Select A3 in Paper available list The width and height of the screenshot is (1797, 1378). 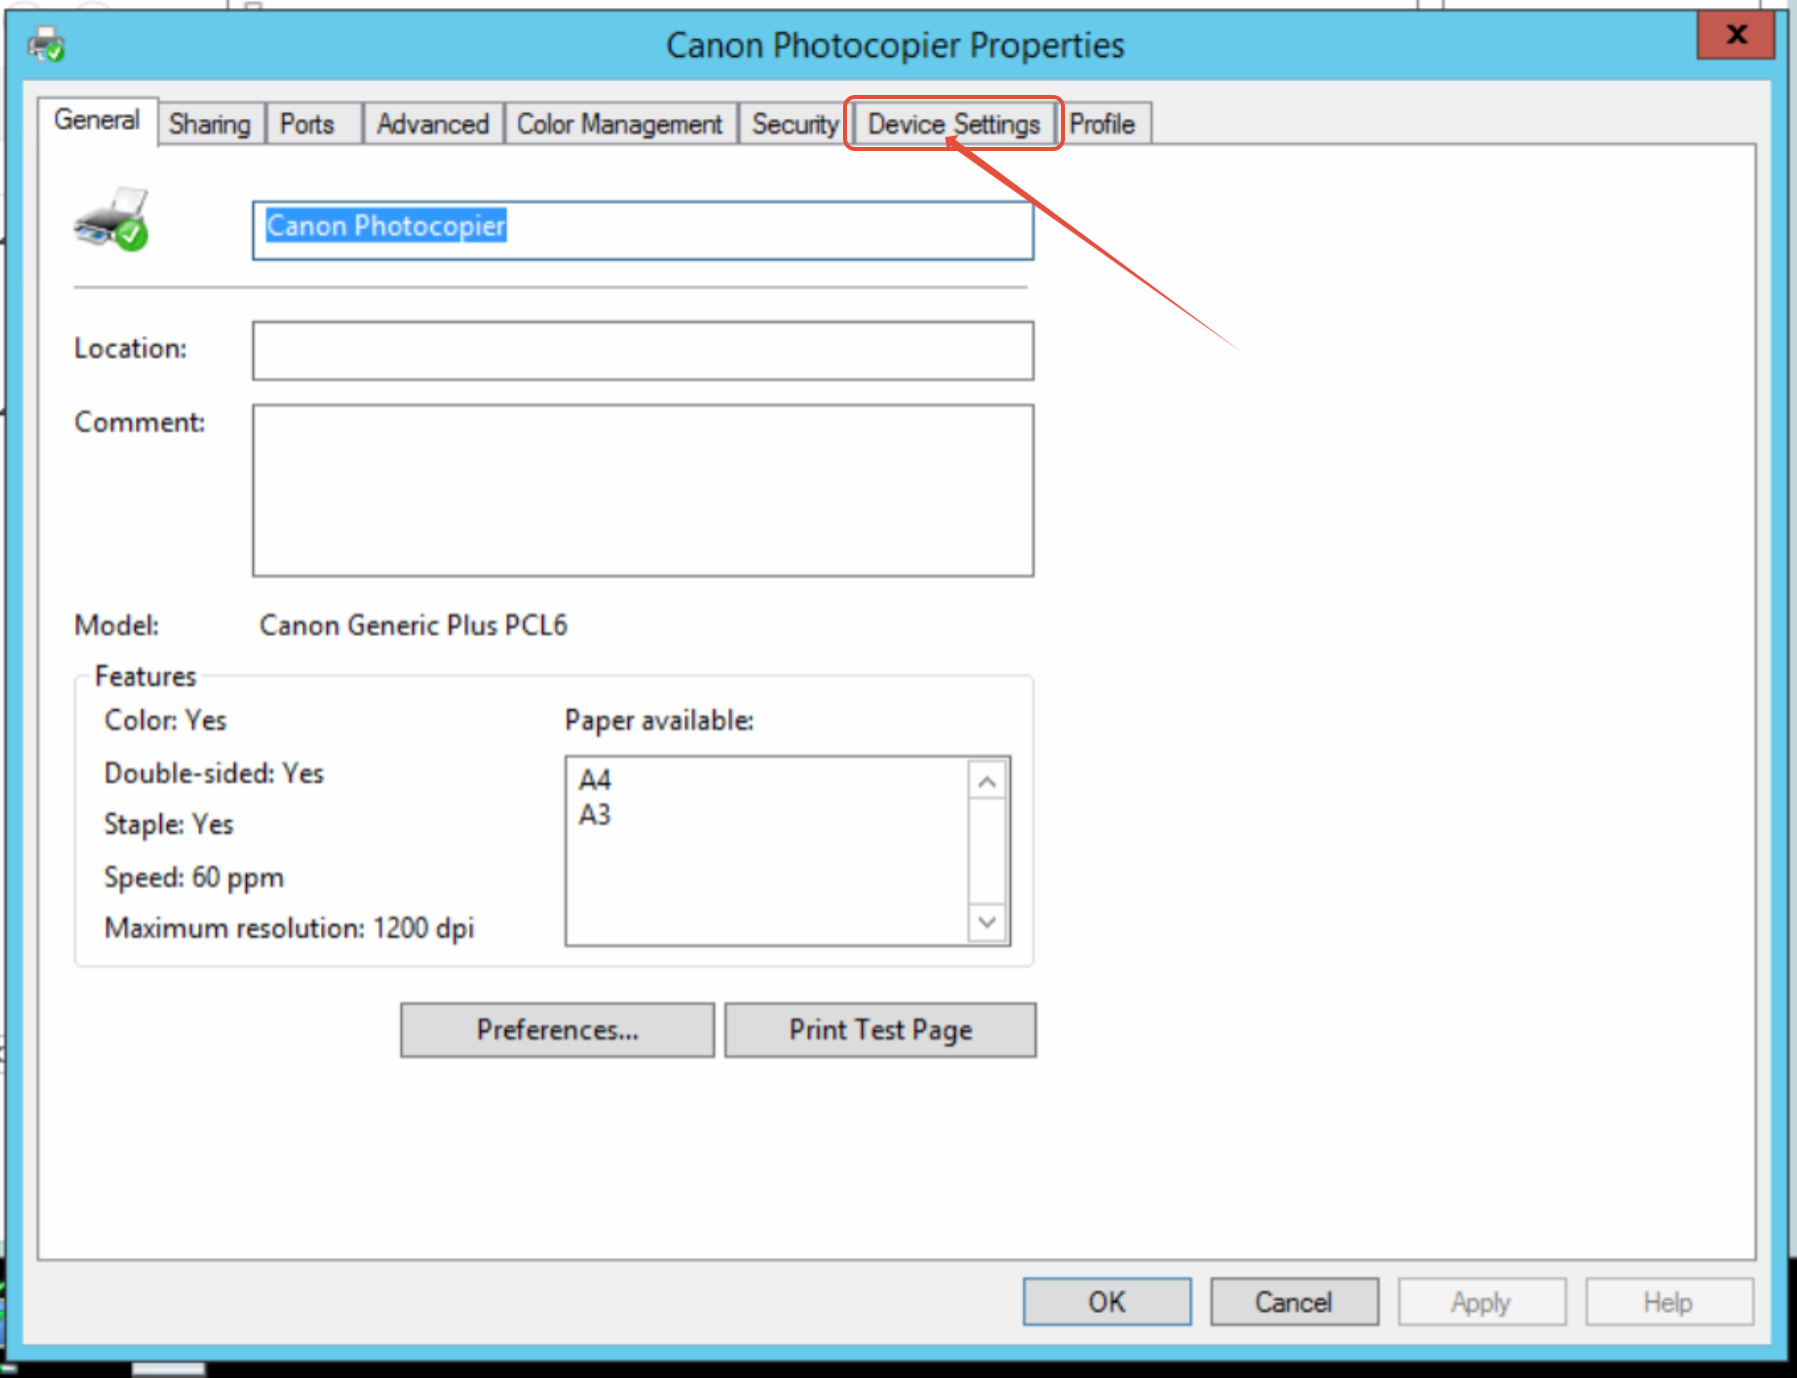(595, 815)
